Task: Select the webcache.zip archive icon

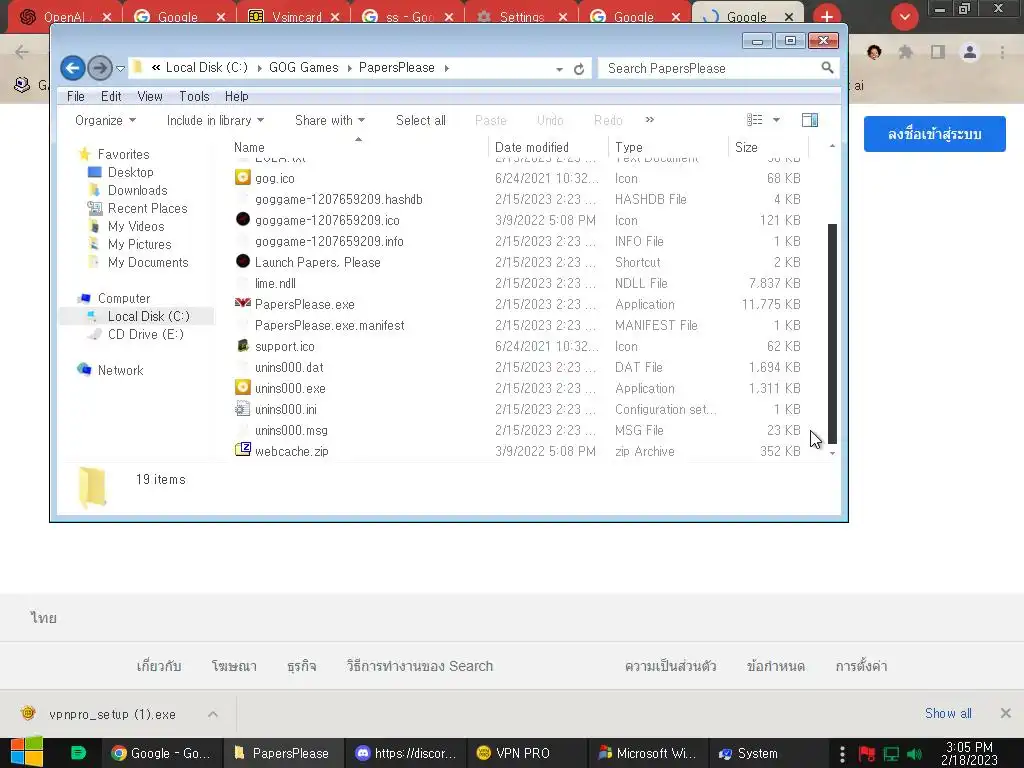Action: point(242,450)
